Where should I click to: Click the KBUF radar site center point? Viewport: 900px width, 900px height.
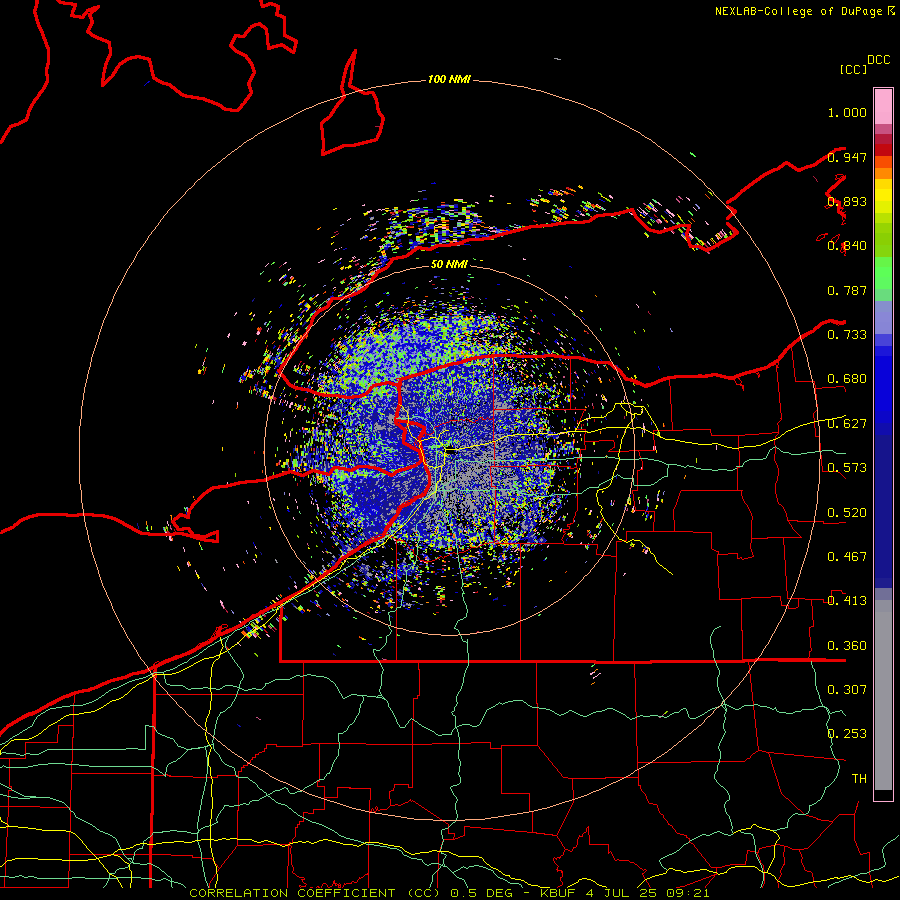pos(449,451)
